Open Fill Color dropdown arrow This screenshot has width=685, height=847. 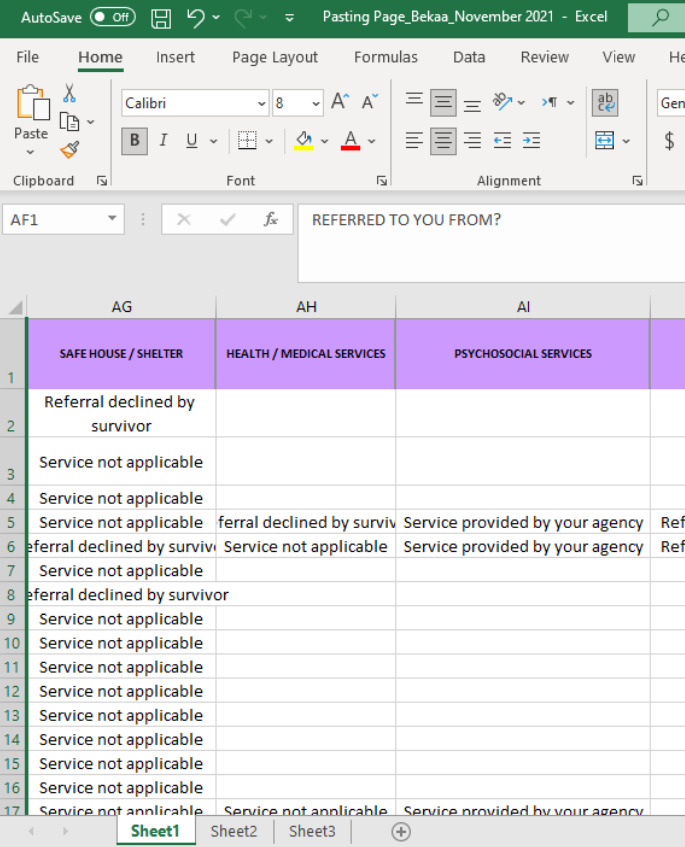(325, 142)
